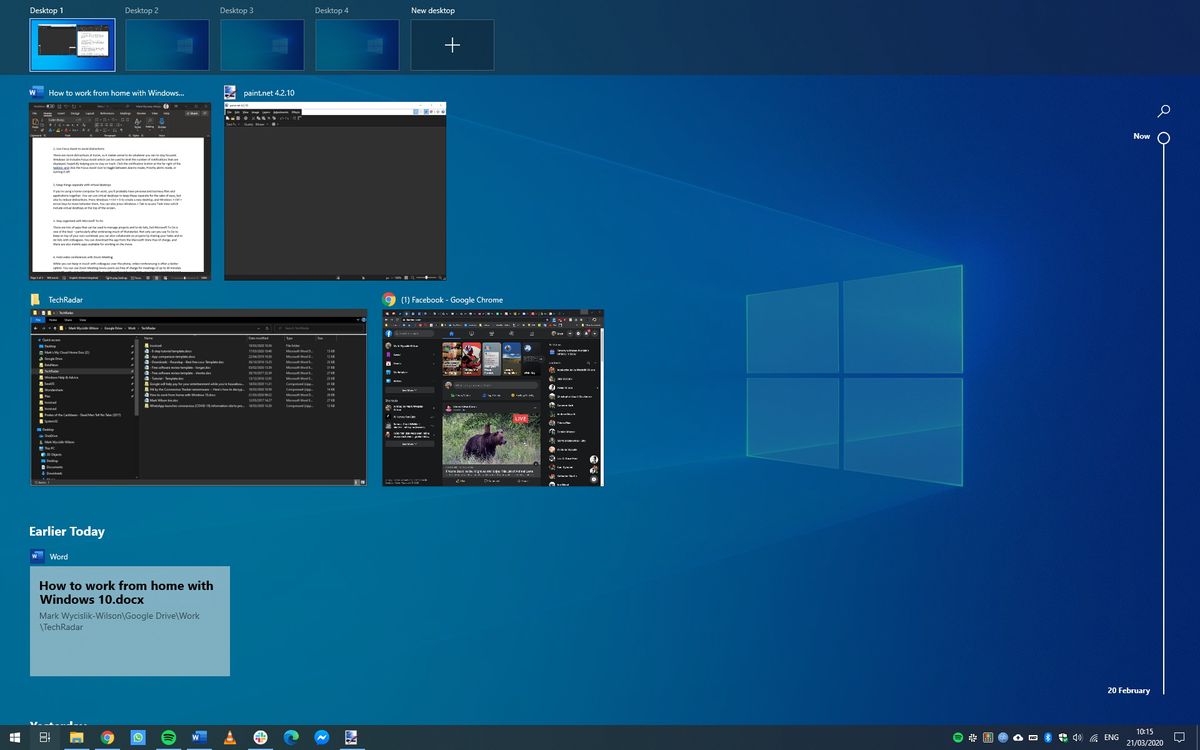This screenshot has width=1200, height=750.
Task: Open the paint.net 4.2.10 window
Action: click(x=335, y=190)
